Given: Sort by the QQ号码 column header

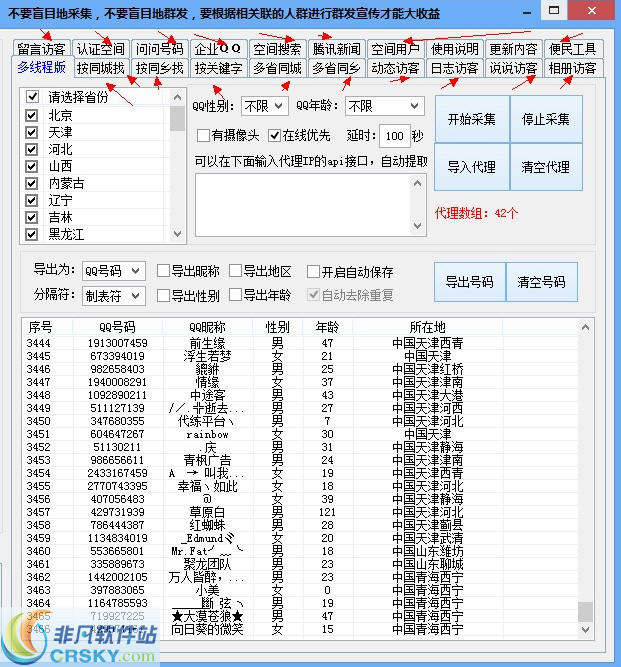Looking at the screenshot, I should [117, 327].
